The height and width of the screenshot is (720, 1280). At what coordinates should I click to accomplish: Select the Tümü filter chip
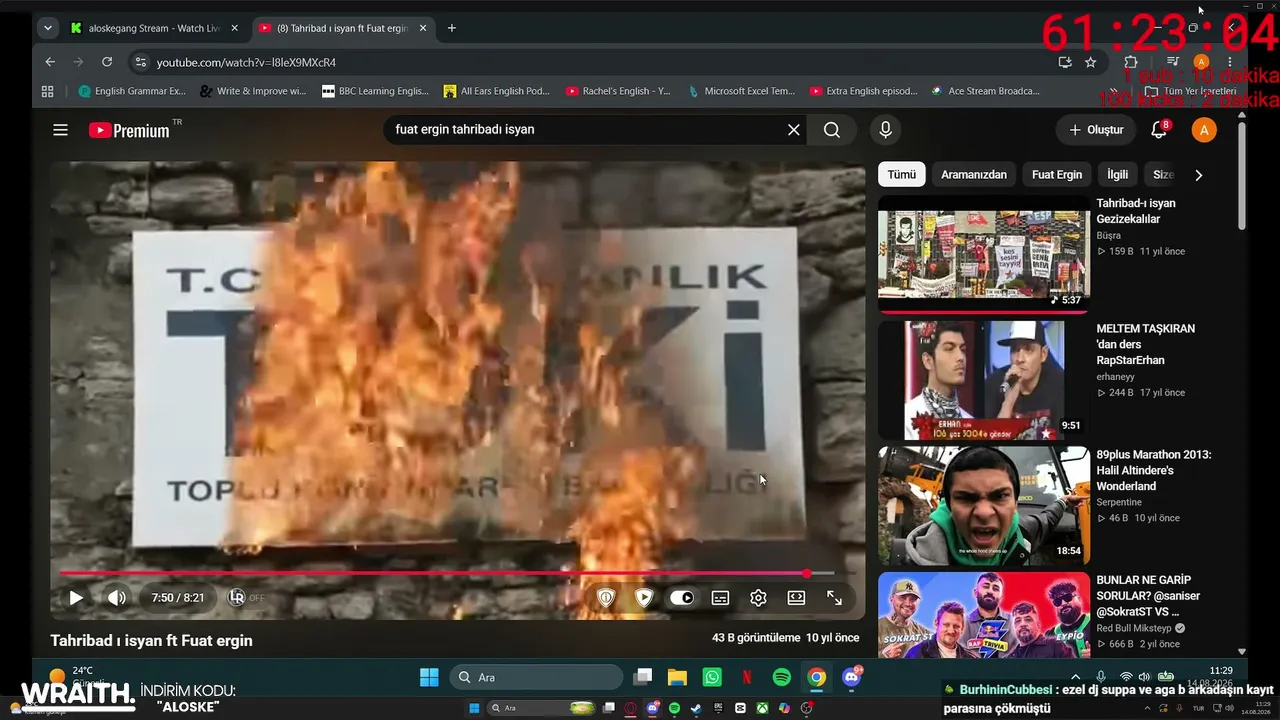(901, 175)
